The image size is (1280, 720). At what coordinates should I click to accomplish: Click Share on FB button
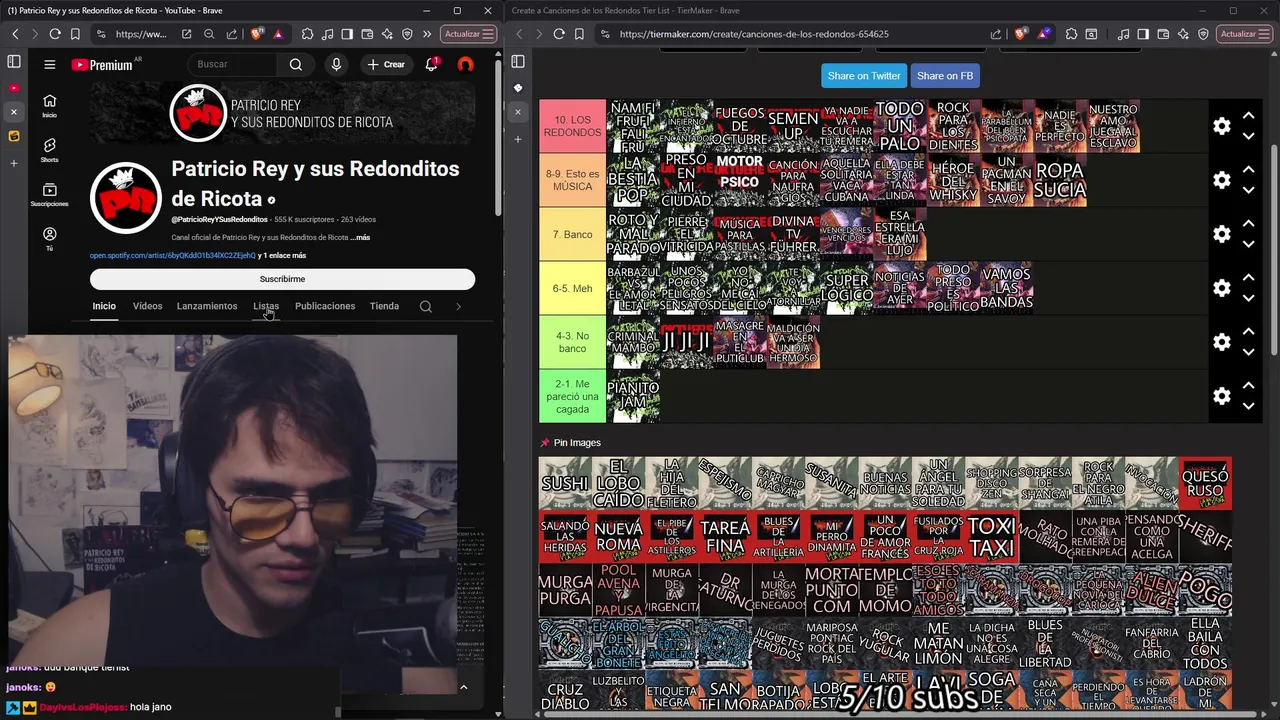click(x=945, y=76)
